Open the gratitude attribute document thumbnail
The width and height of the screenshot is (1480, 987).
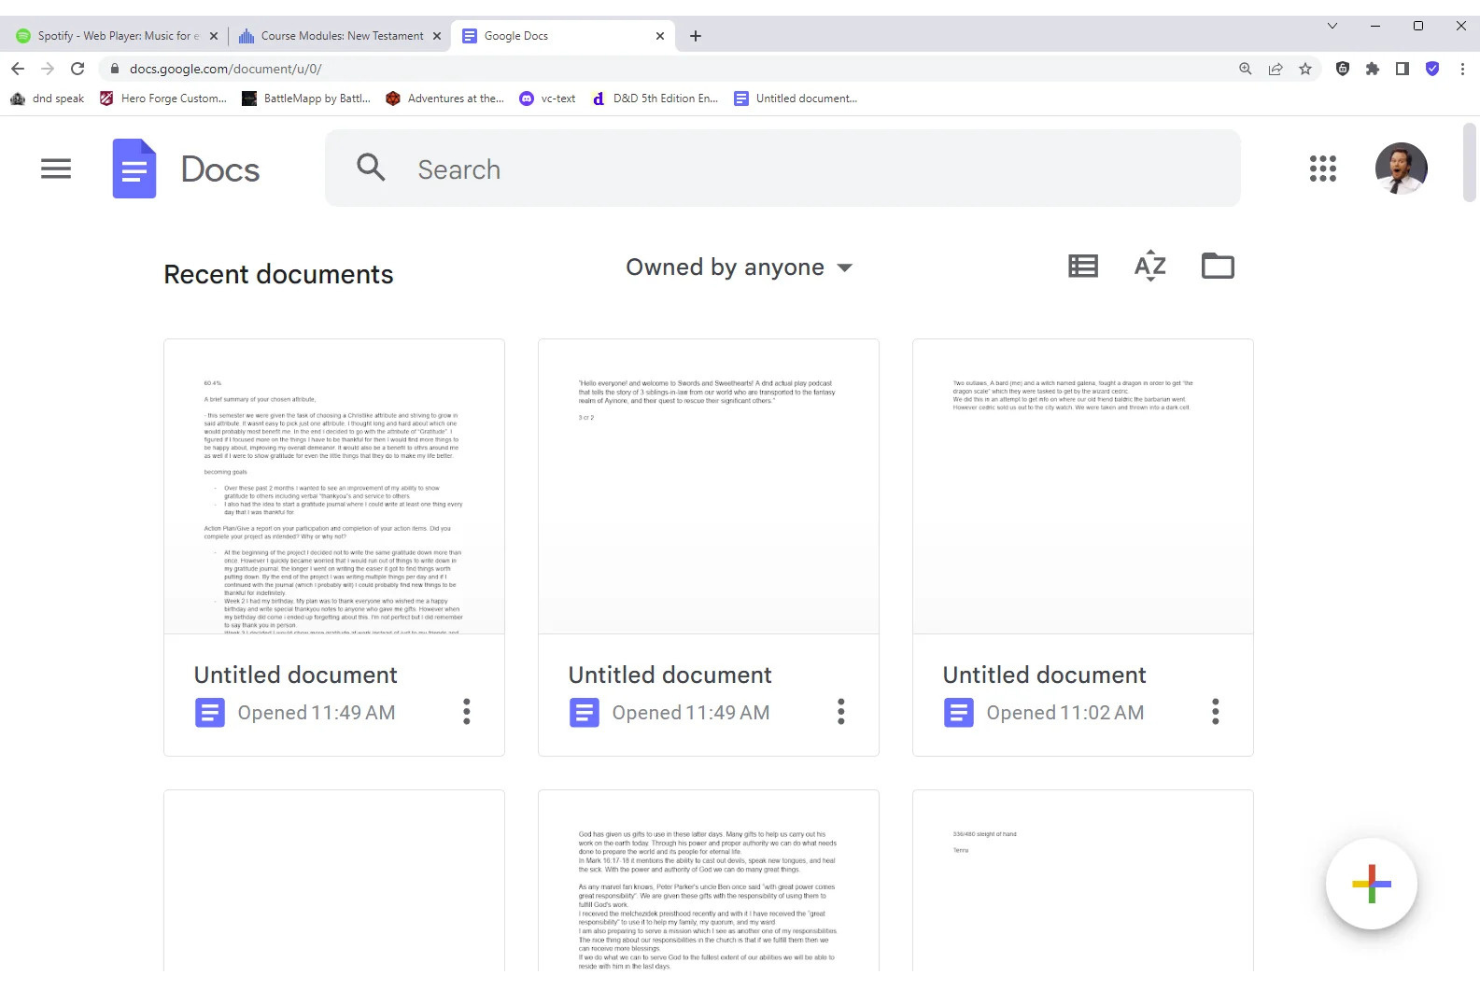334,487
